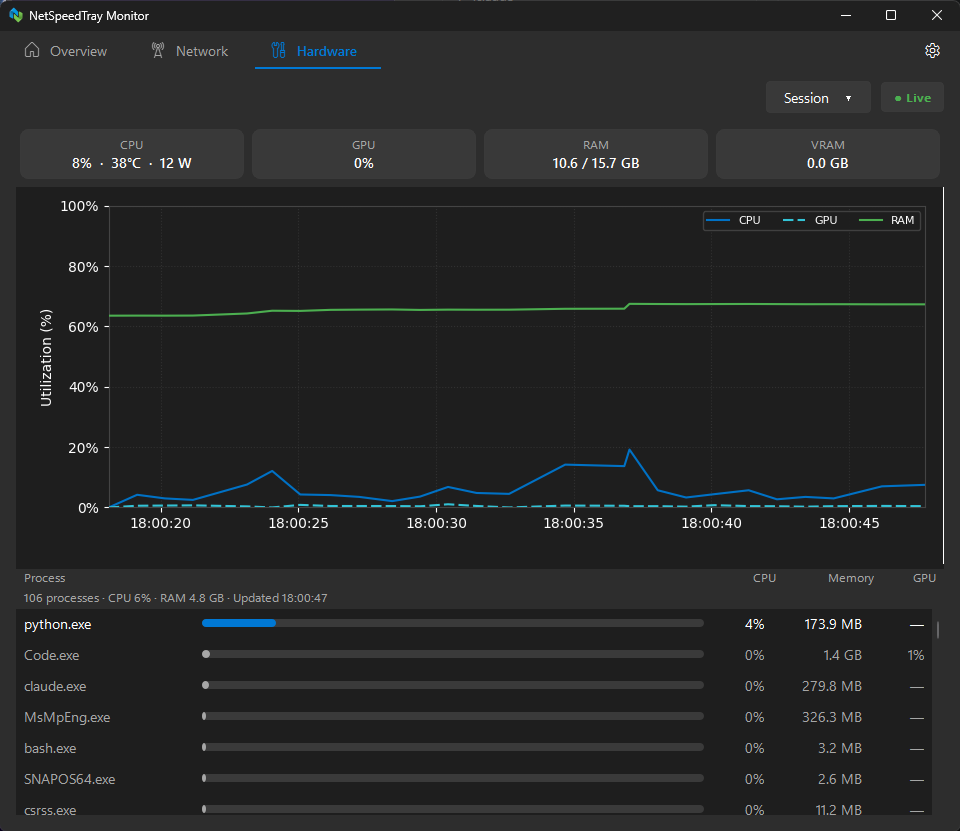Sort by the Memory column header

click(x=850, y=578)
